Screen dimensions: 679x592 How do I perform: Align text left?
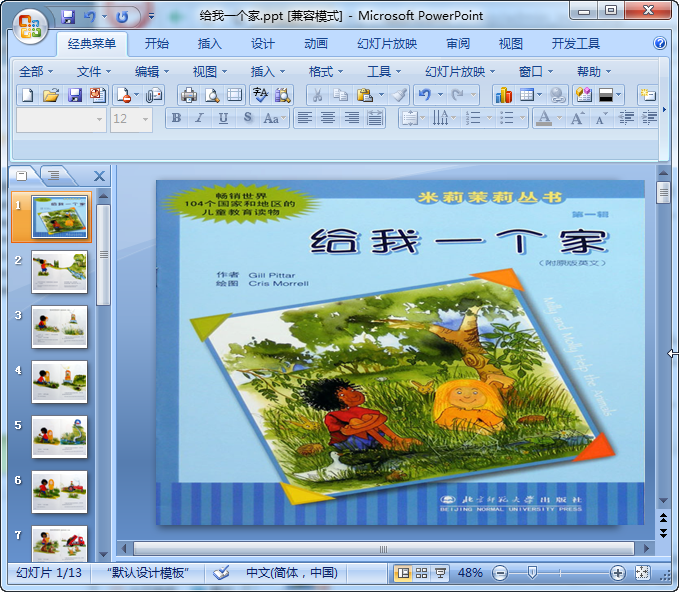pyautogui.click(x=304, y=118)
